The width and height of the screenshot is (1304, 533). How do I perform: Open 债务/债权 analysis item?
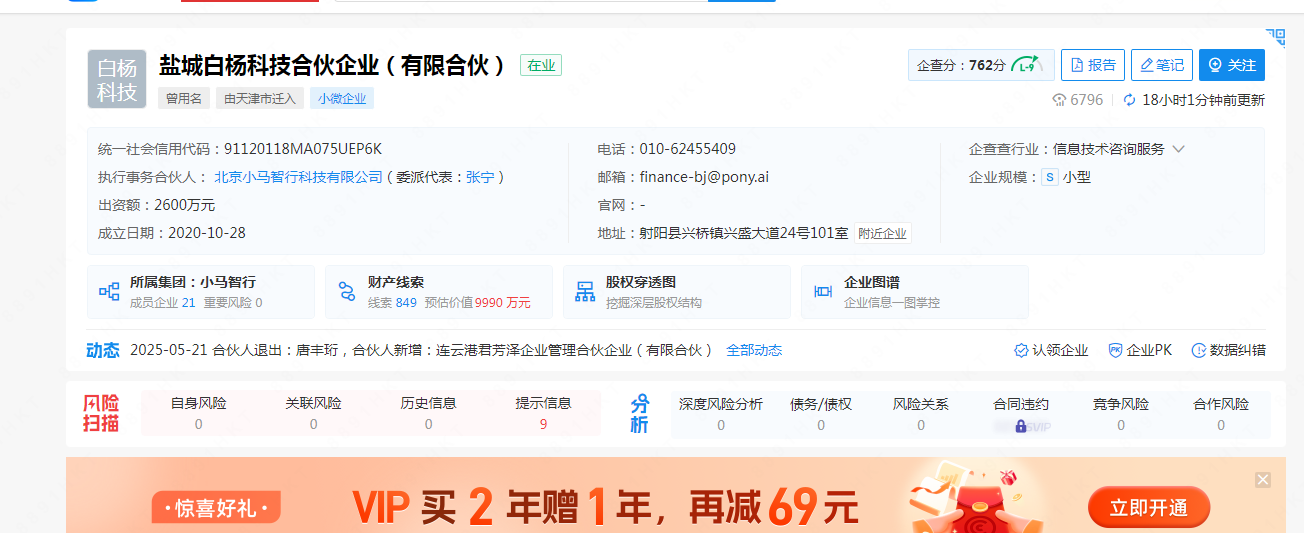[x=821, y=413]
